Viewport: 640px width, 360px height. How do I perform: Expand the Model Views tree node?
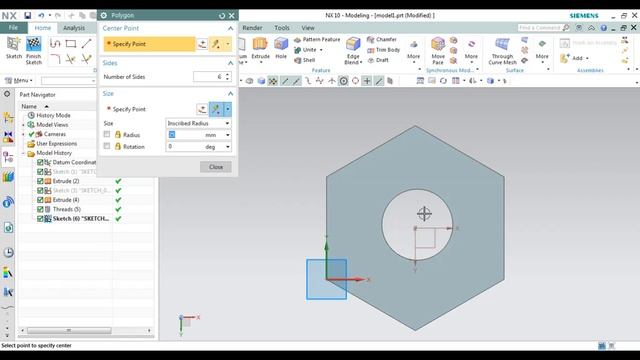(x=24, y=125)
